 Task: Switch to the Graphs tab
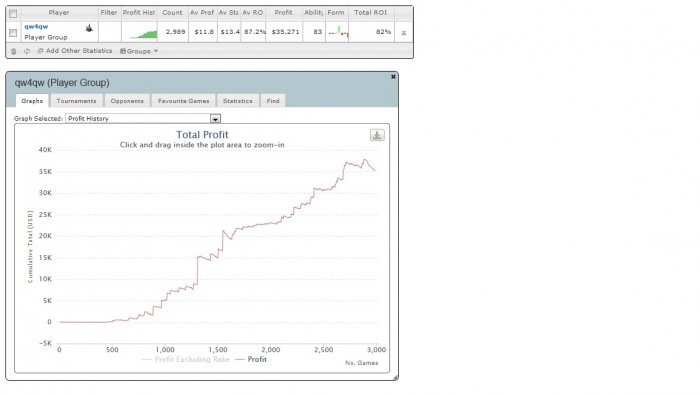[x=32, y=101]
